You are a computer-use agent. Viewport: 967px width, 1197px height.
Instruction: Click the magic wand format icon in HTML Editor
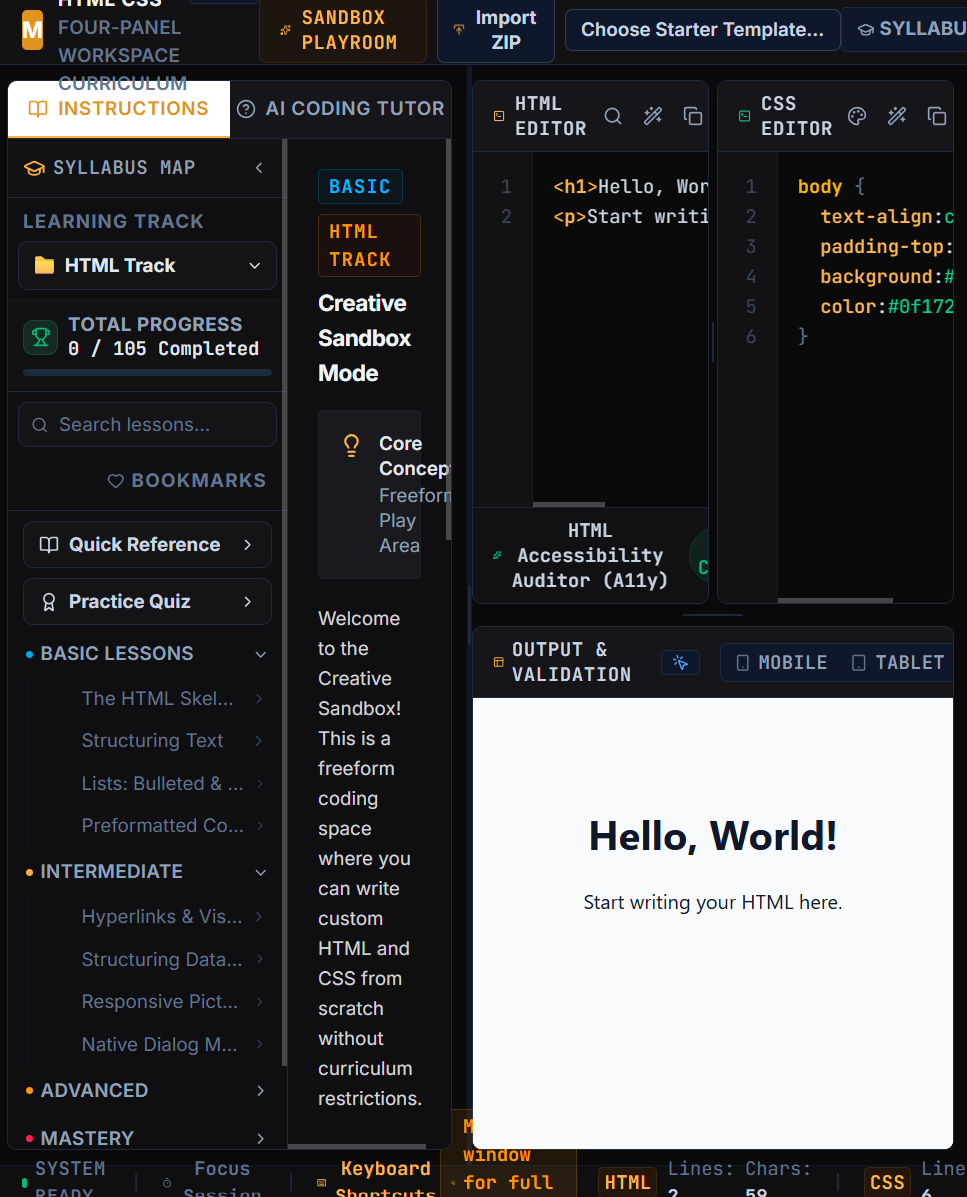653,116
